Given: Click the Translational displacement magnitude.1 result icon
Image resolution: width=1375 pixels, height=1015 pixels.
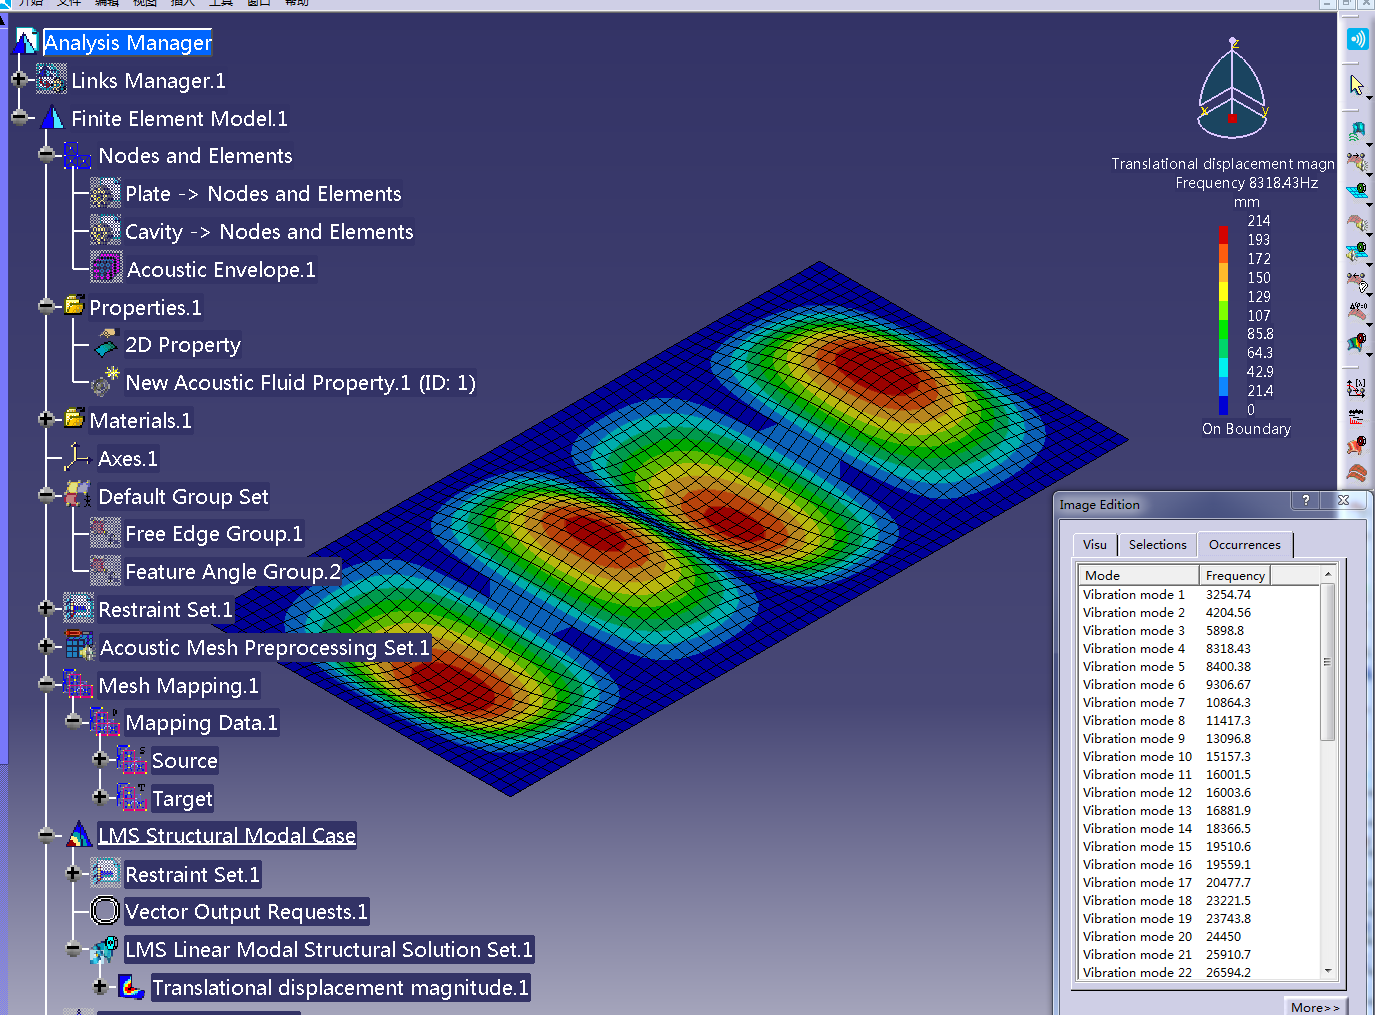Looking at the screenshot, I should [133, 986].
